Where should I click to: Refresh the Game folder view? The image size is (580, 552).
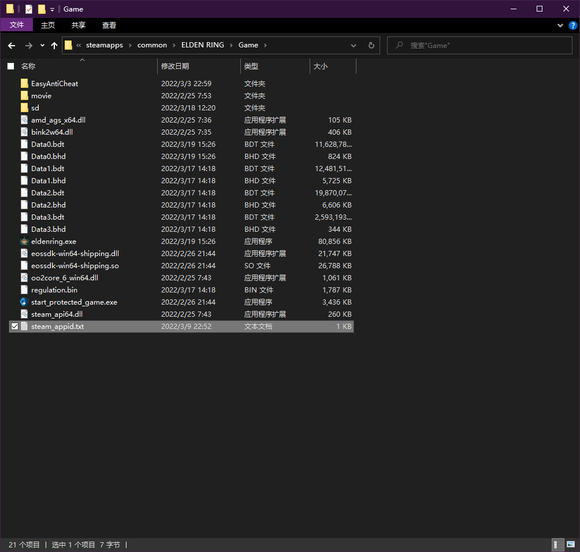tap(371, 46)
